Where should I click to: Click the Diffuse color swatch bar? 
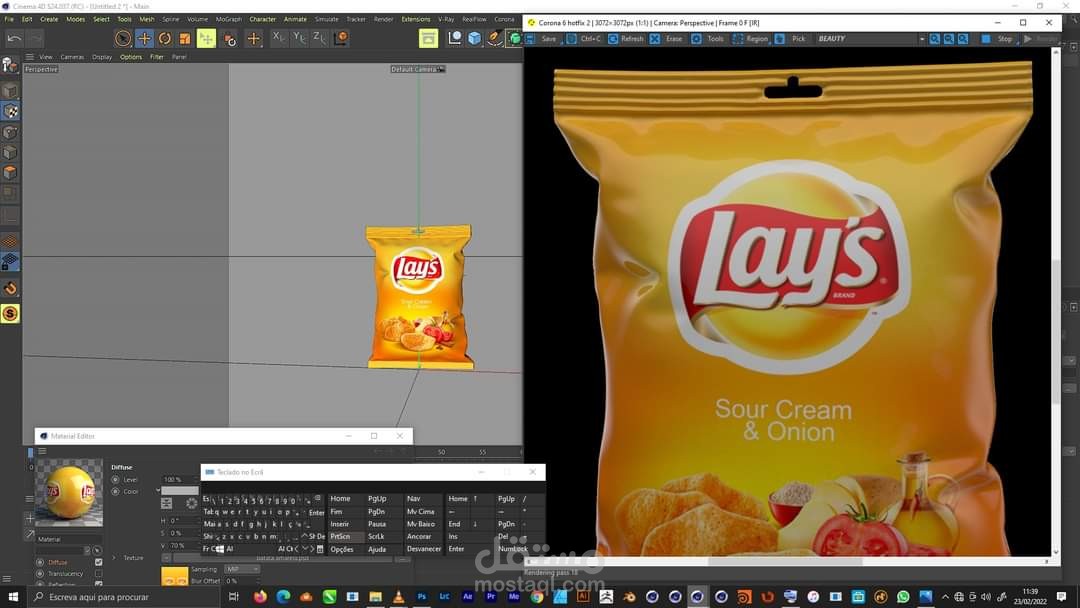coord(180,491)
